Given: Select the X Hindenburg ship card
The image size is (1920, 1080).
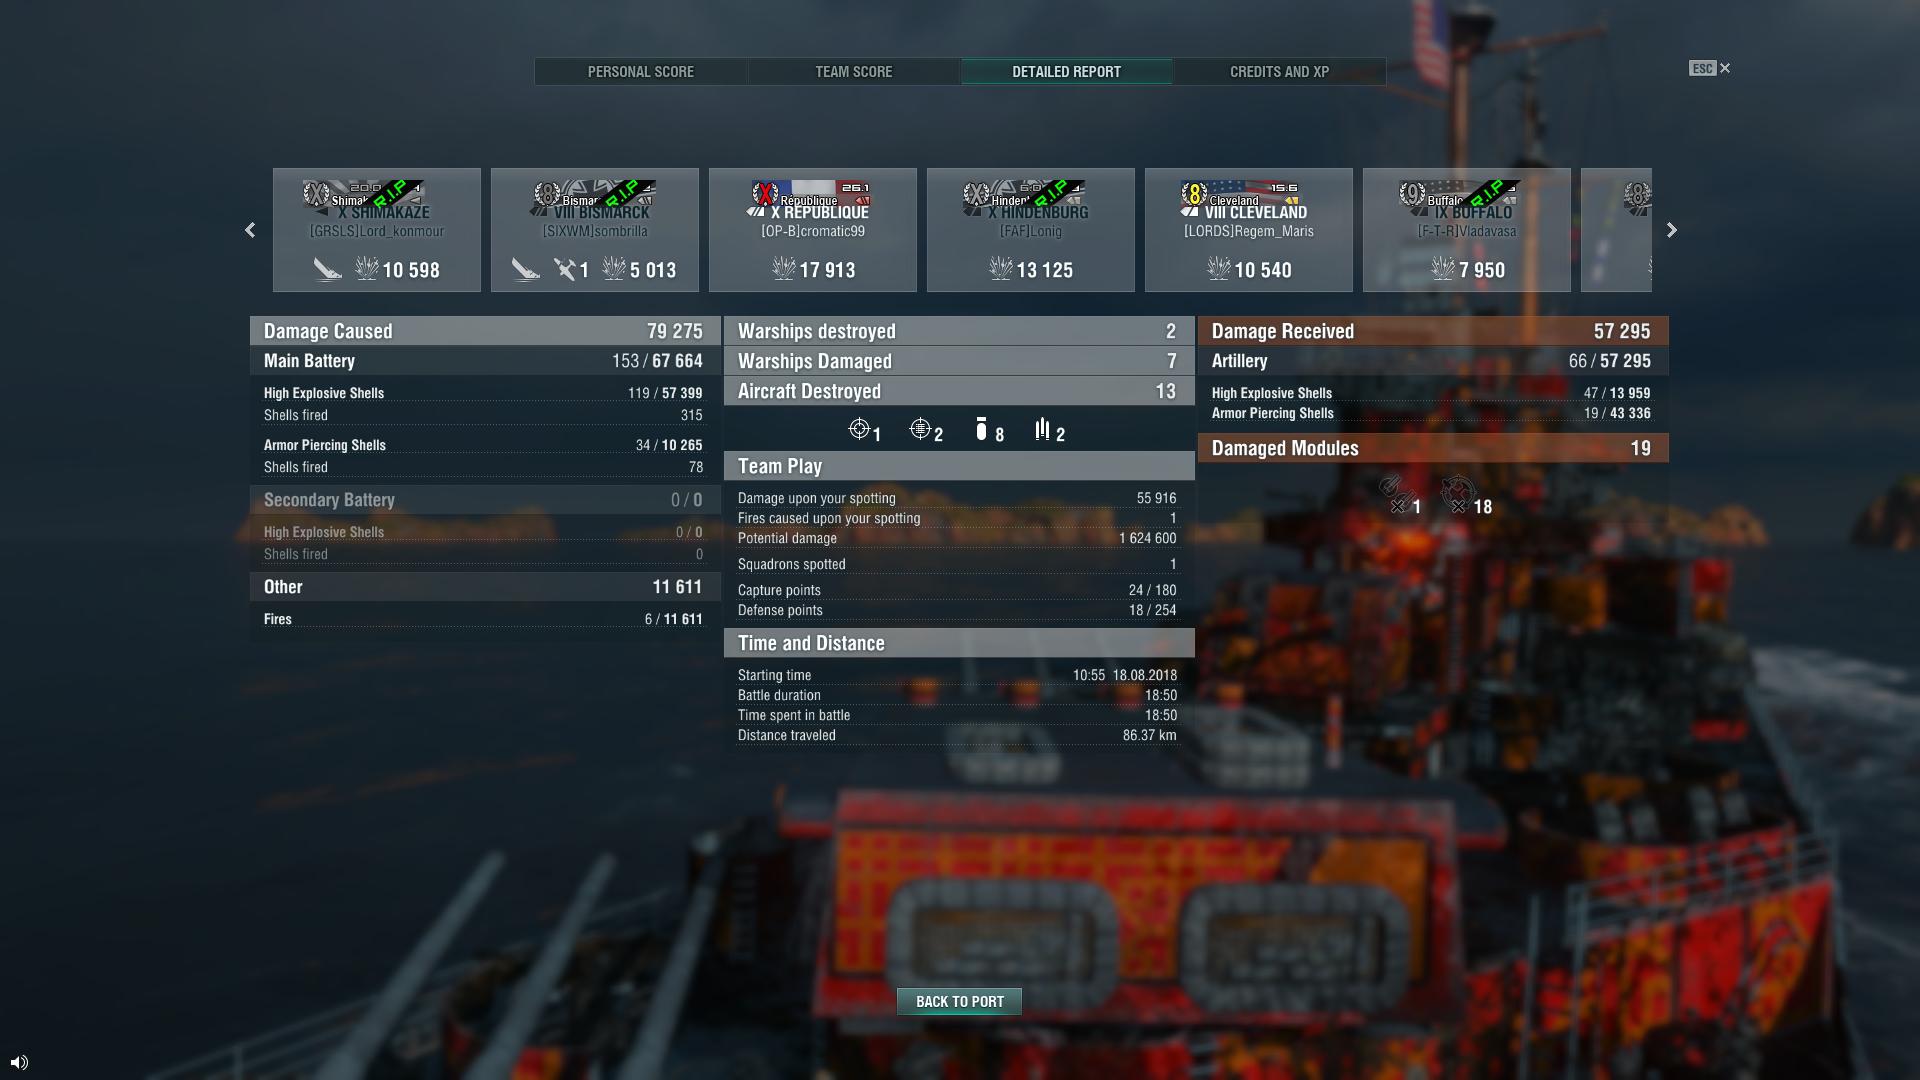Looking at the screenshot, I should coord(1031,230).
